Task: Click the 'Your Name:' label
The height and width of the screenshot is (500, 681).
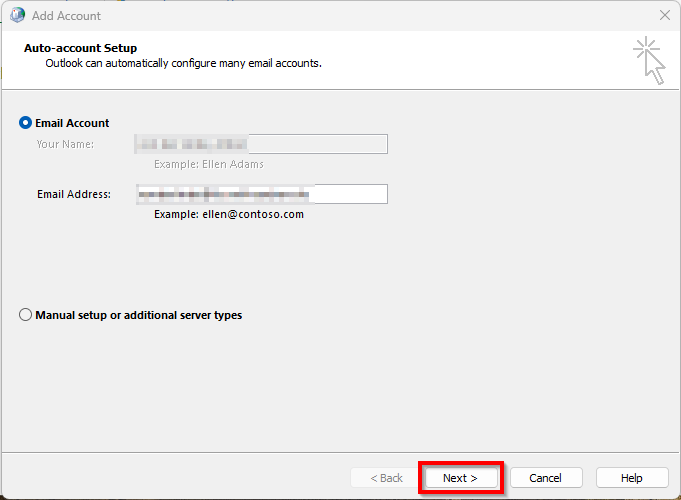Action: click(x=65, y=144)
